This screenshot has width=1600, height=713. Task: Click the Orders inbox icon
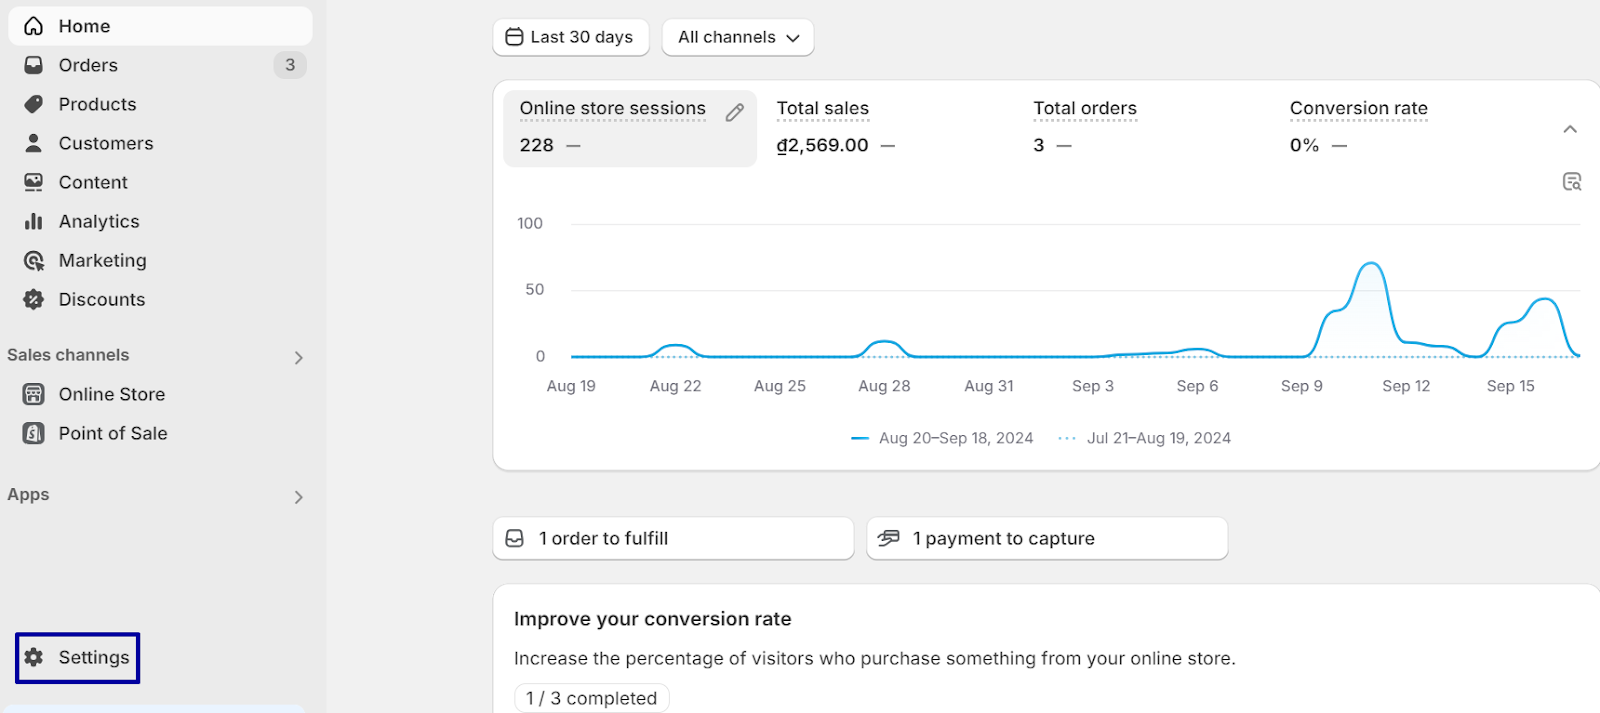coord(33,65)
